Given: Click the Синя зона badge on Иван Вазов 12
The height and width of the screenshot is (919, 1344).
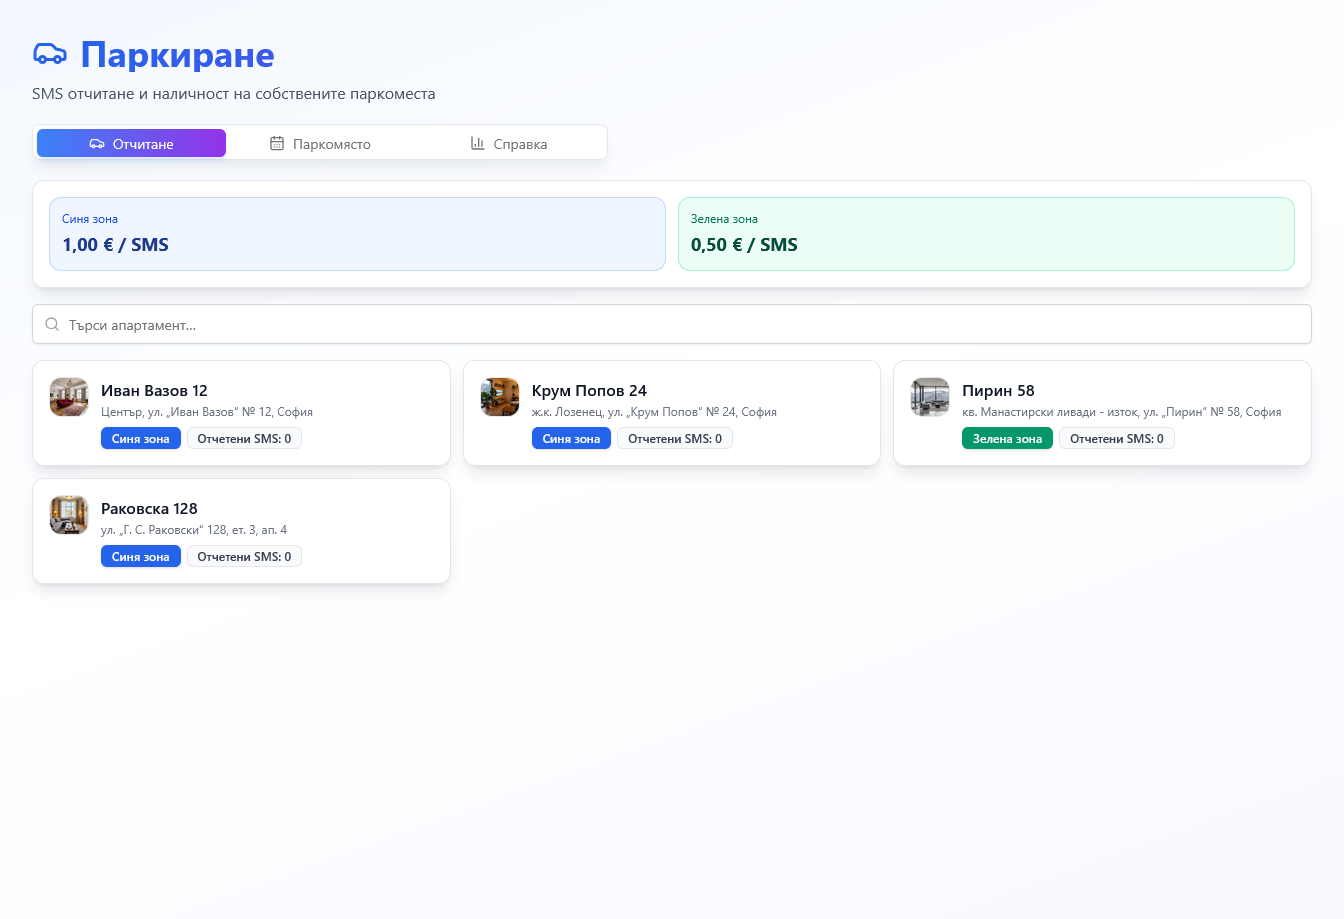Looking at the screenshot, I should point(141,439).
